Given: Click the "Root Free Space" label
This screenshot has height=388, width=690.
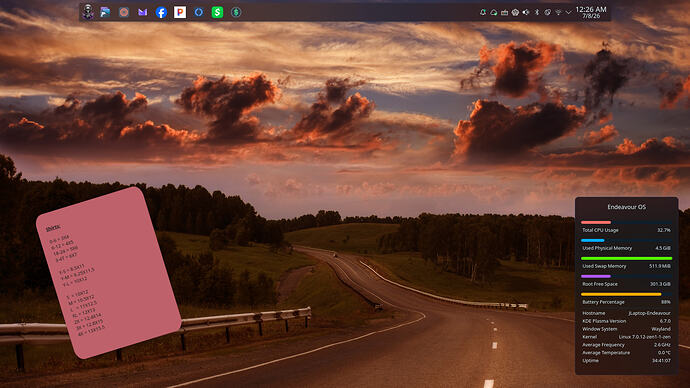Looking at the screenshot, I should coord(600,284).
